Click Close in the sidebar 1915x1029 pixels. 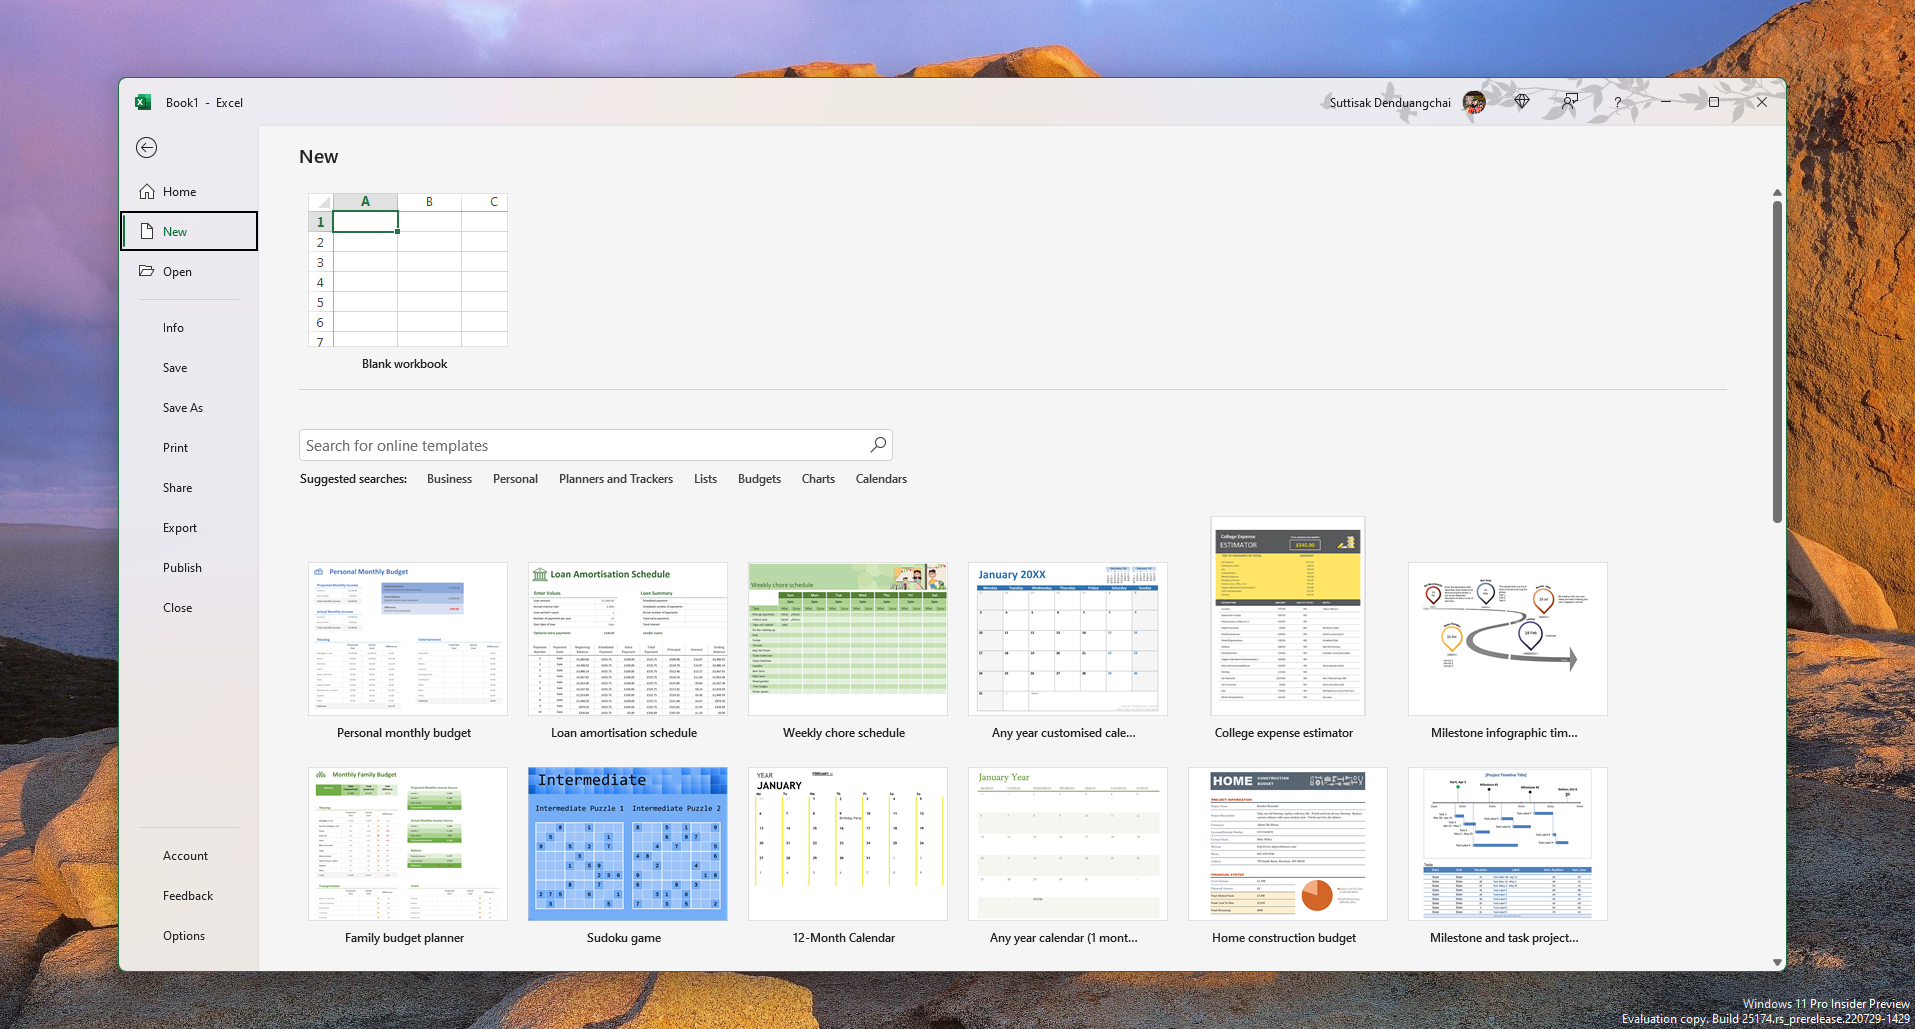(178, 608)
